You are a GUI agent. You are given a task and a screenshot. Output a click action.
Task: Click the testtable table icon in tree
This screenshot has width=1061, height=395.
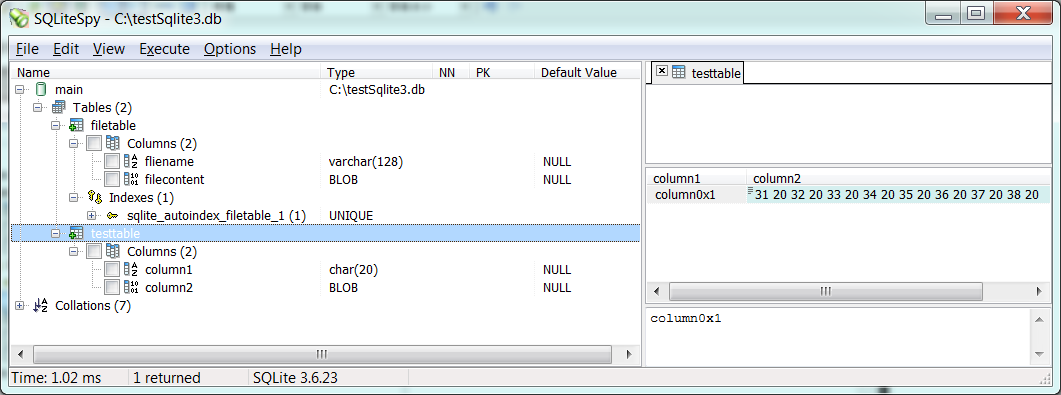point(76,233)
